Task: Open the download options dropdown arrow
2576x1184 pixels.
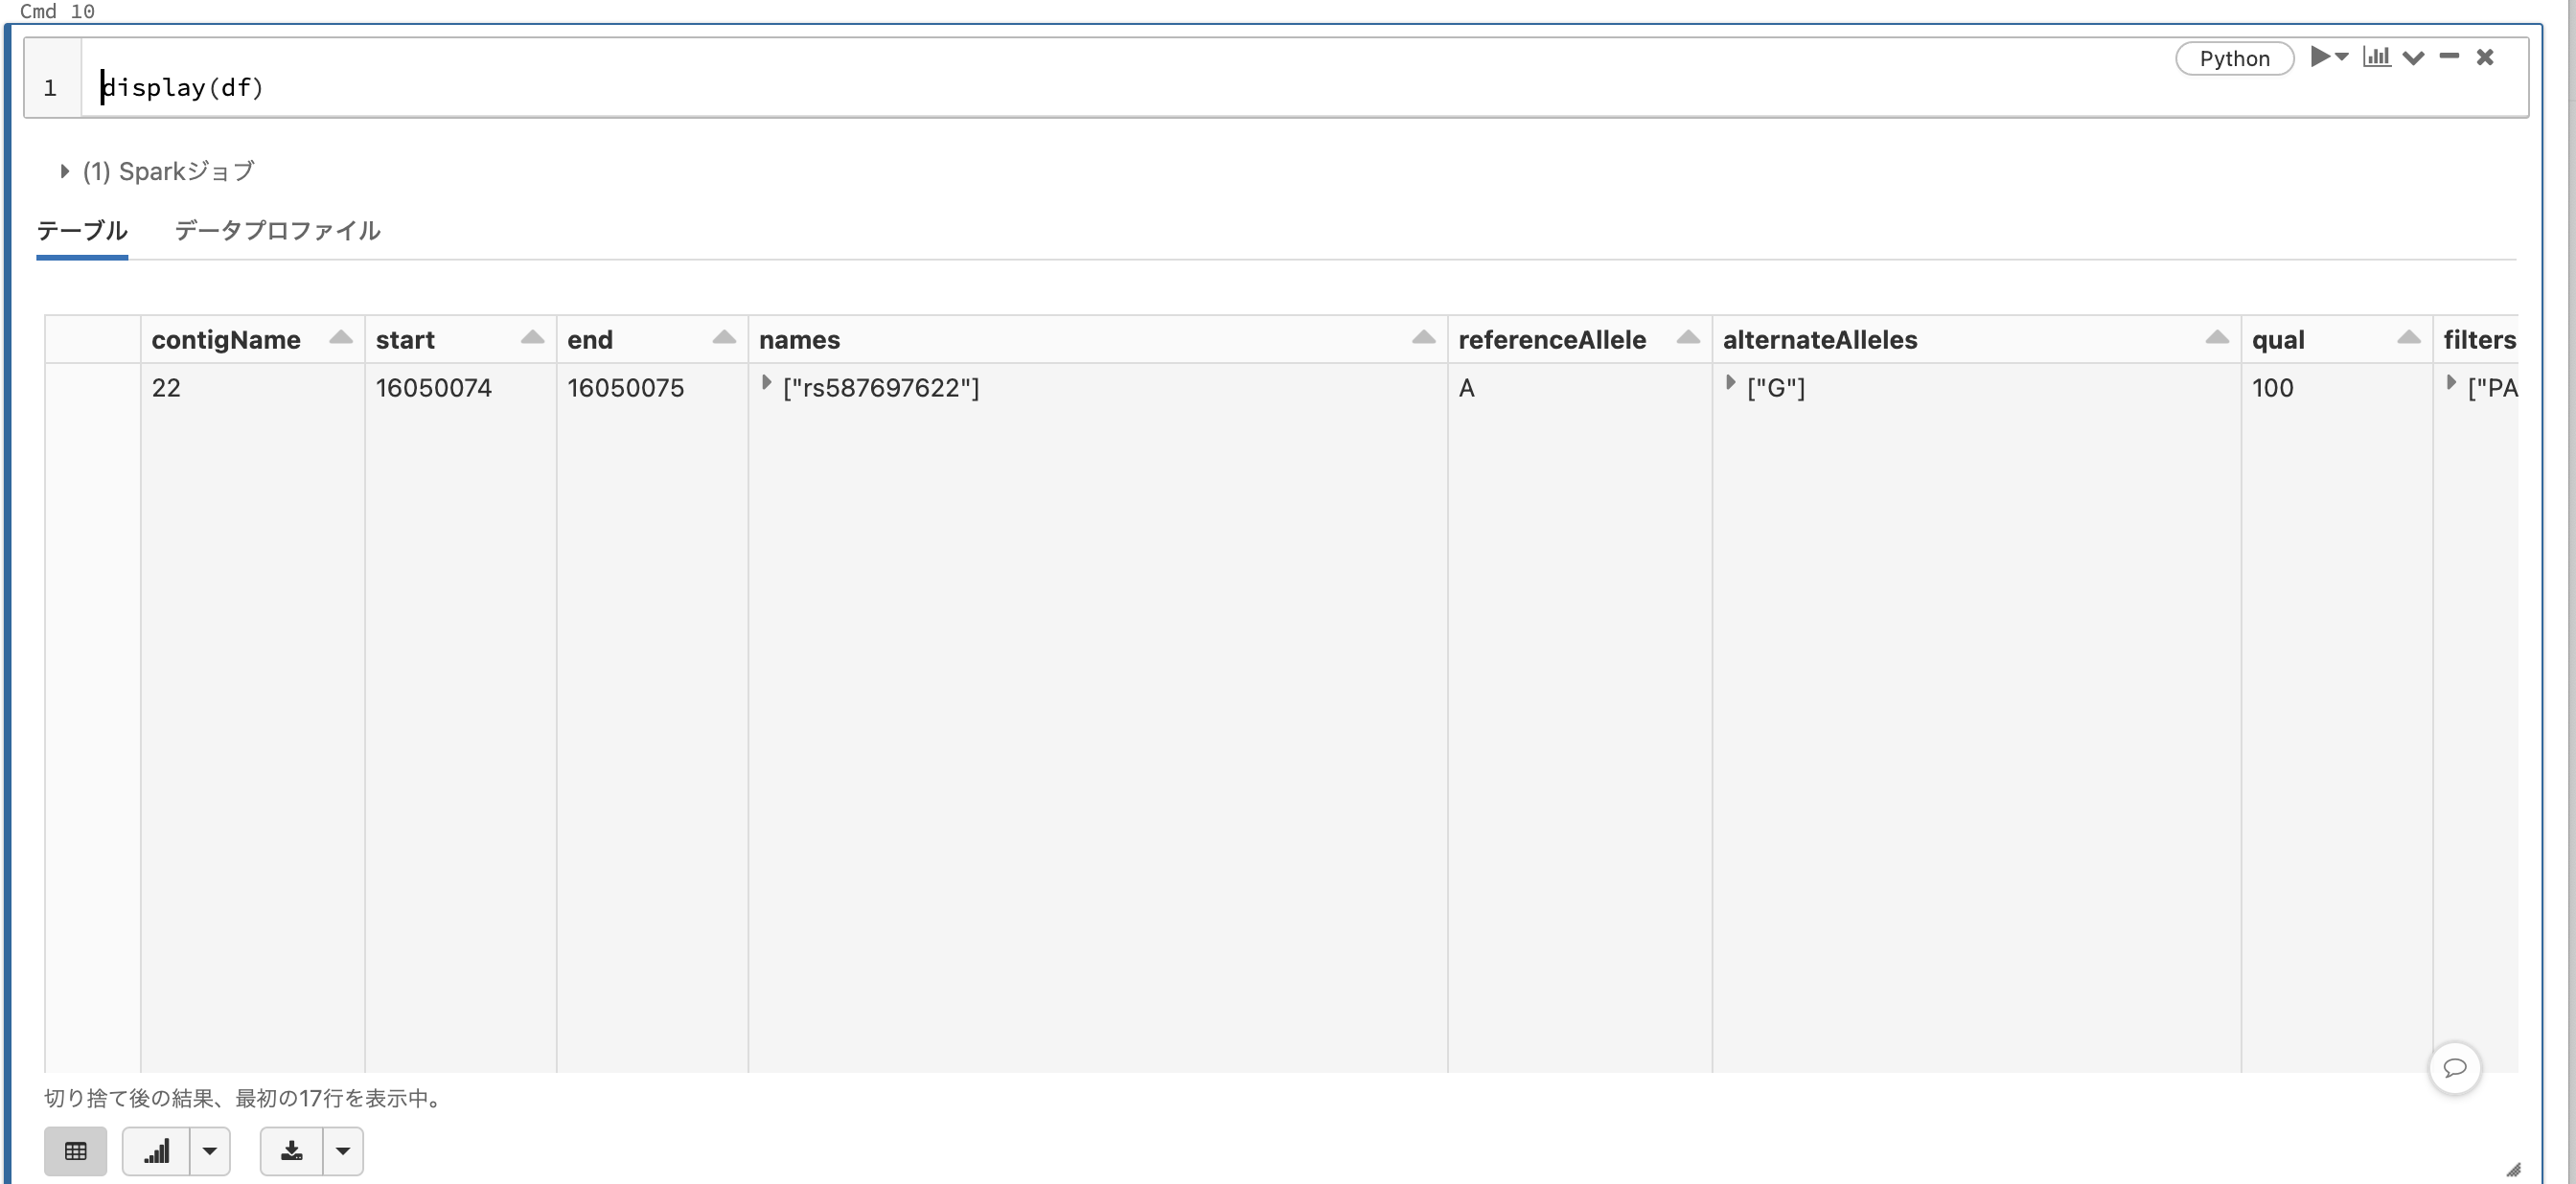Action: coord(344,1151)
